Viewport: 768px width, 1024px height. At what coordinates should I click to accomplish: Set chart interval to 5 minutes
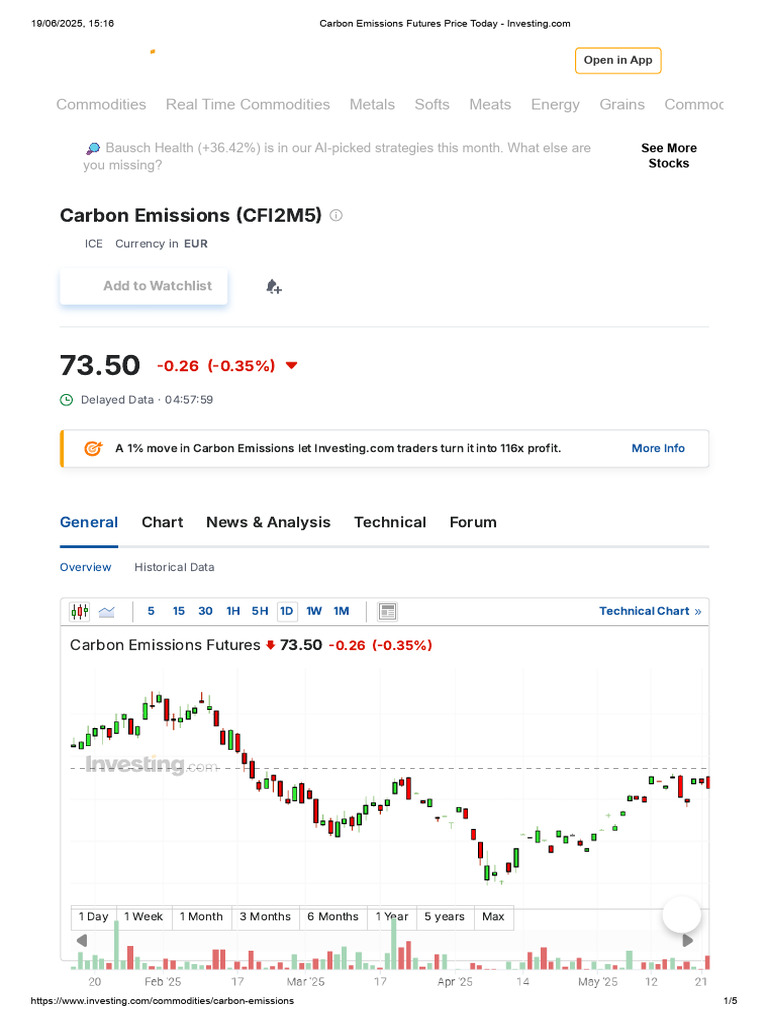pyautogui.click(x=151, y=611)
